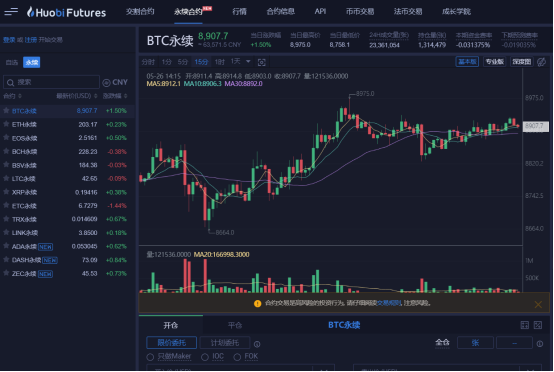The width and height of the screenshot is (554, 372).
Task: Favorite DASH永续 with its star
Action: [6, 260]
